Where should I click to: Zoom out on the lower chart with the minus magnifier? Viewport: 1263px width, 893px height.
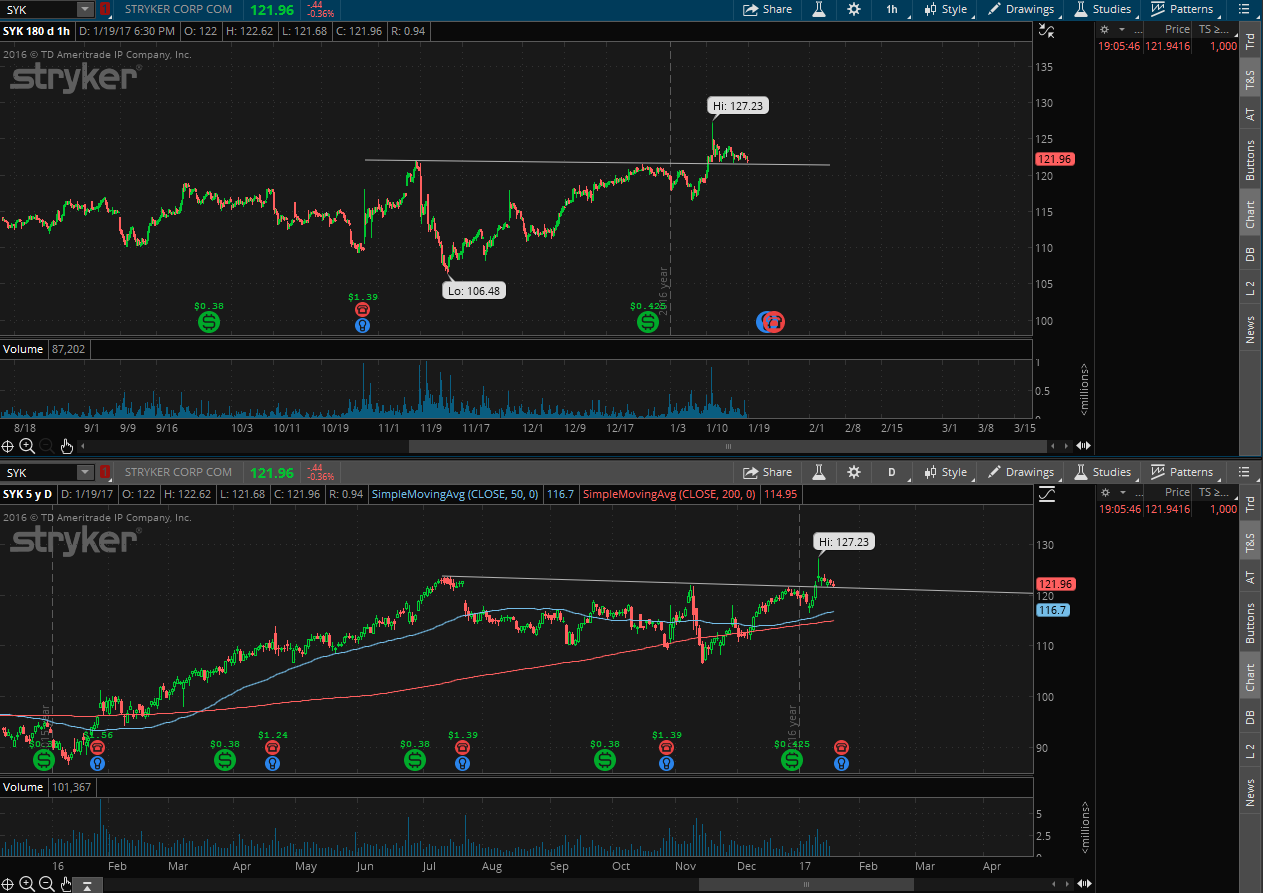point(47,884)
